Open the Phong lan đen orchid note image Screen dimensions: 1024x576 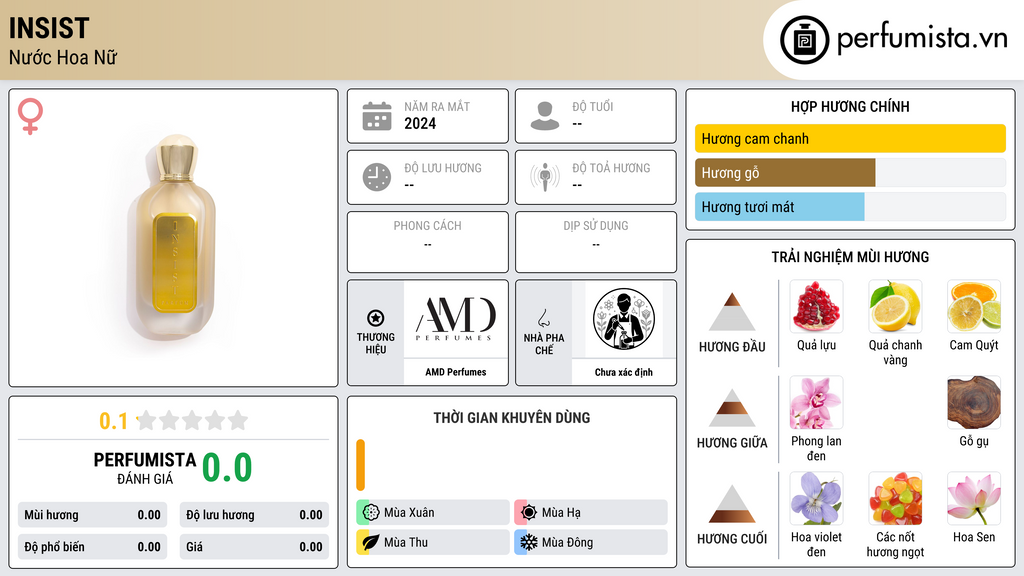point(816,402)
